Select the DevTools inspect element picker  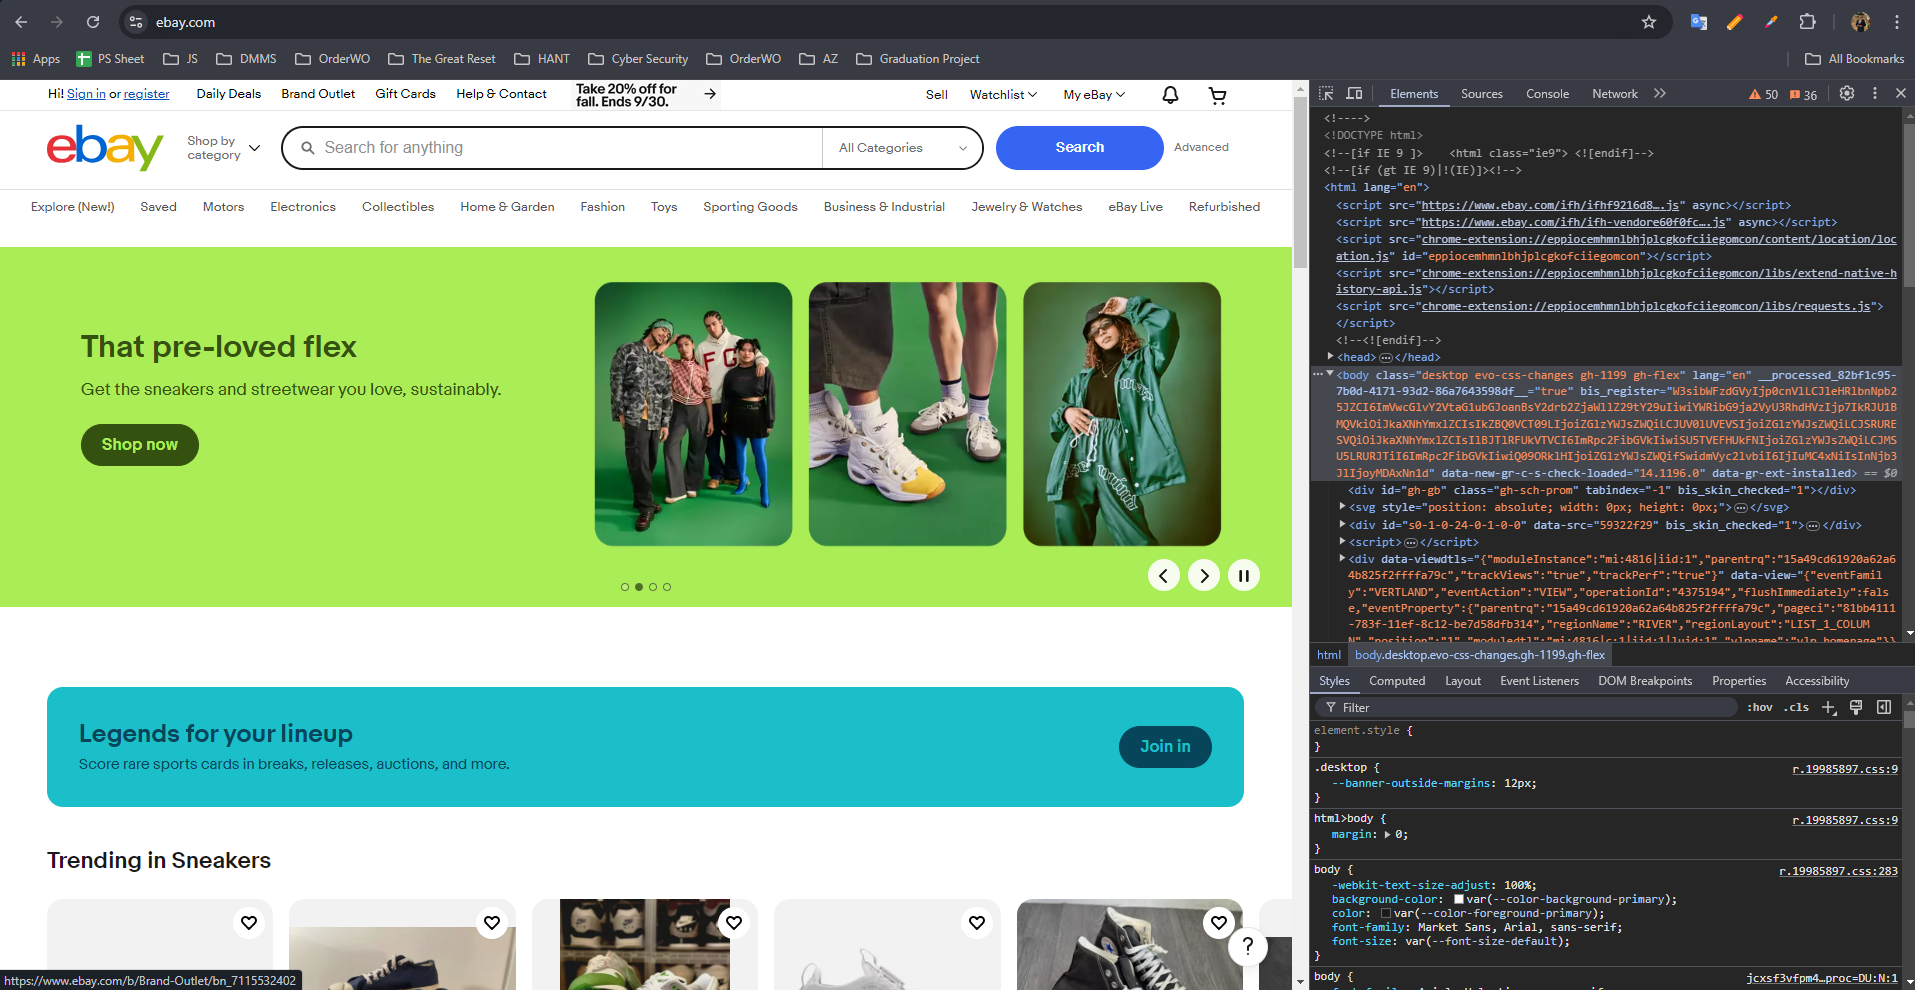tap(1326, 93)
